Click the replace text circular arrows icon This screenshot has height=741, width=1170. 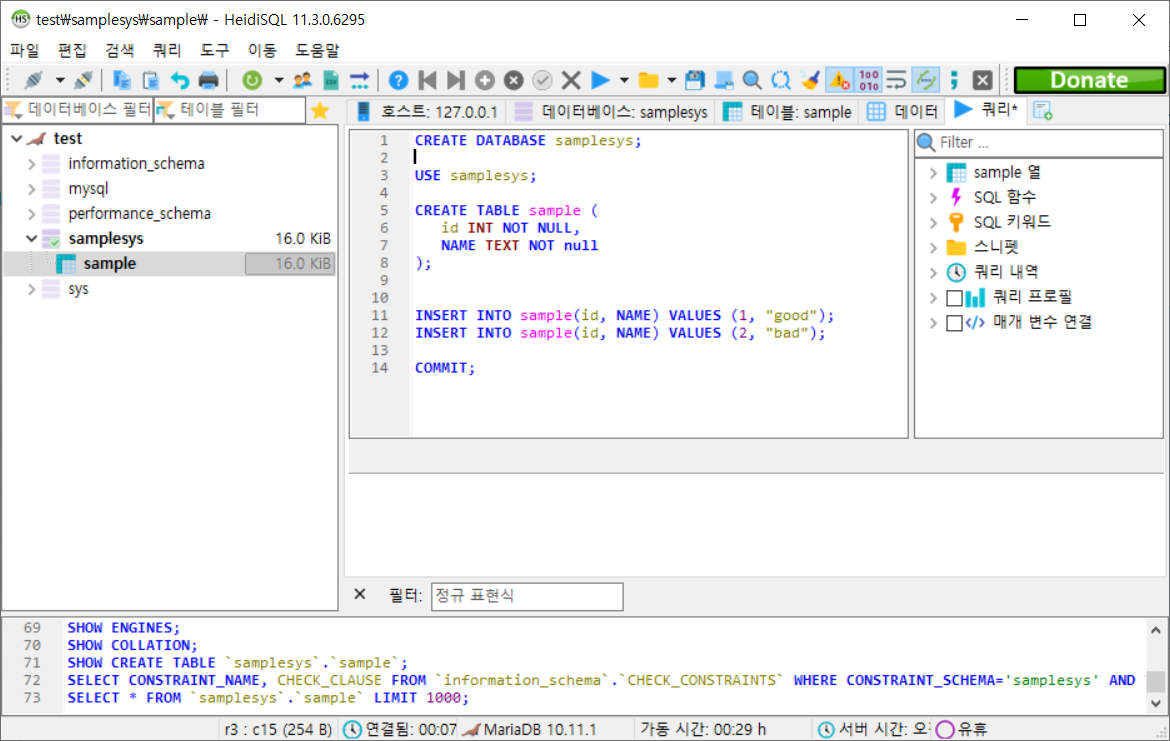pos(781,80)
